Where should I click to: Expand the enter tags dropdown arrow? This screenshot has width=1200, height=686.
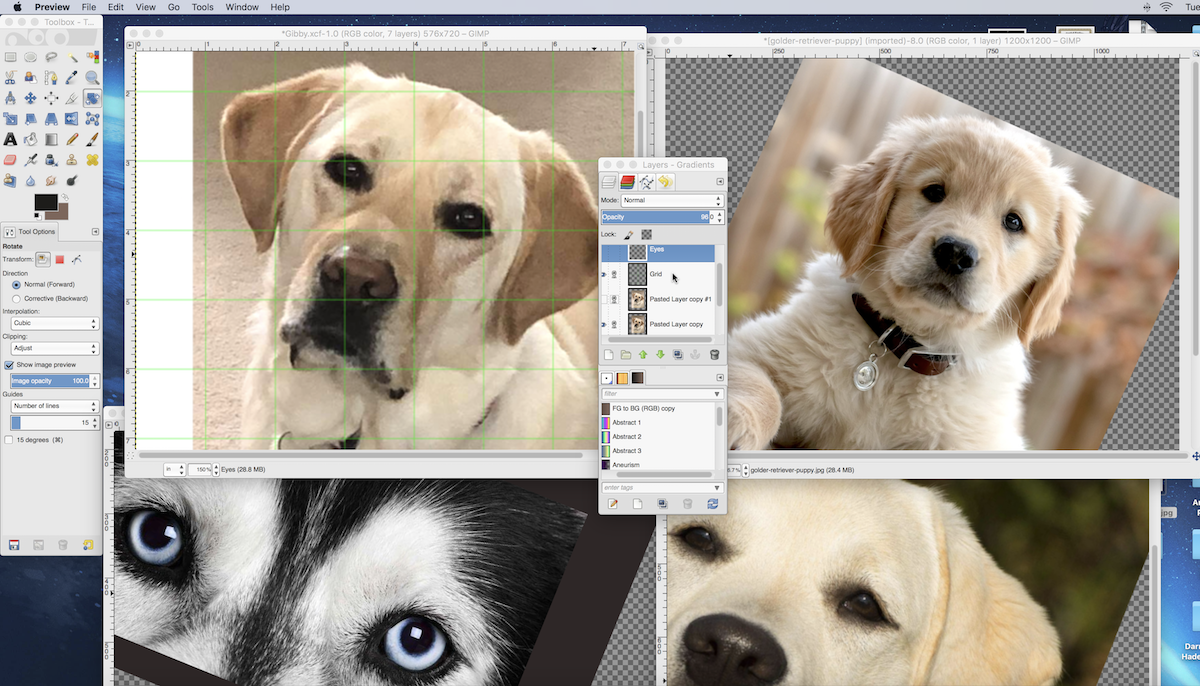(716, 488)
